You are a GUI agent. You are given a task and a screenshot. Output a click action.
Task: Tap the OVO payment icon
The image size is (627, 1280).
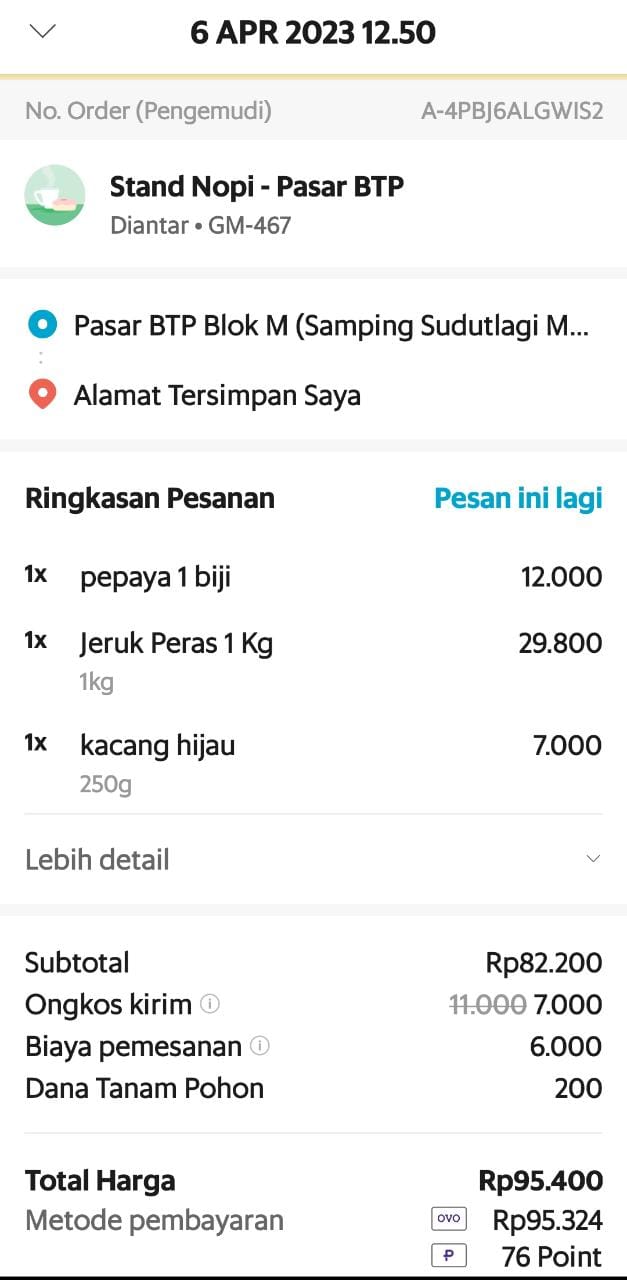449,1219
